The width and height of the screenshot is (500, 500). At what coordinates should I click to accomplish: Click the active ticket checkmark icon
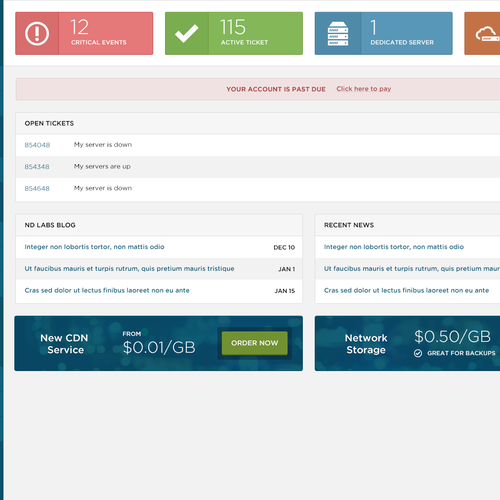(187, 33)
